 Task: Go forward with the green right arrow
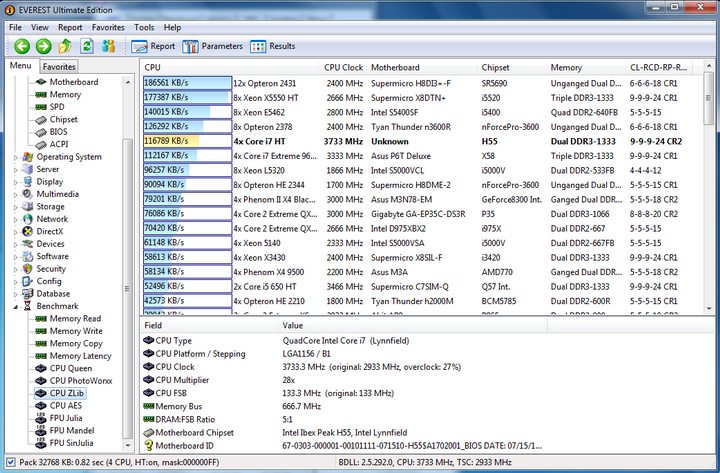point(44,46)
